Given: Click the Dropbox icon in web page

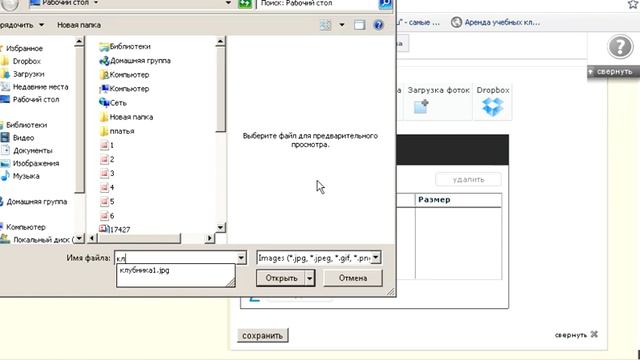Looking at the screenshot, I should point(493,107).
